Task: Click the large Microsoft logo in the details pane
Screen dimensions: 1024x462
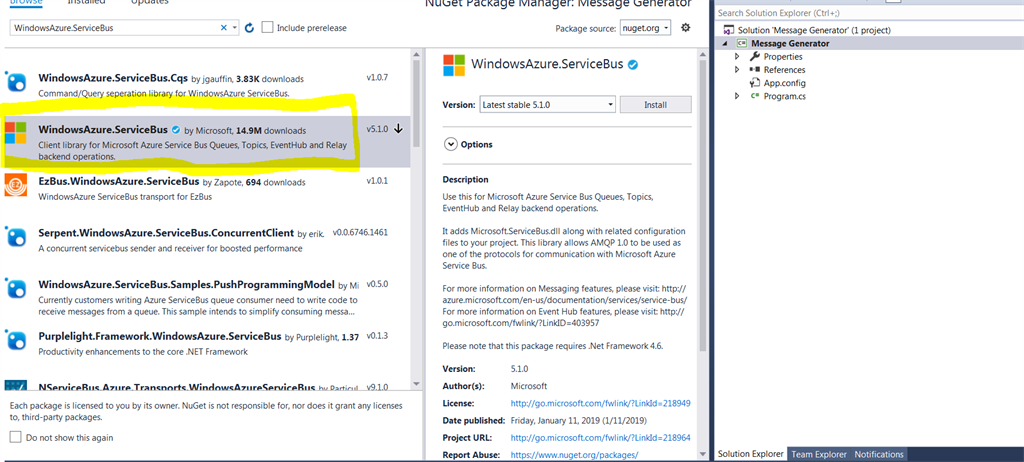Action: 454,65
